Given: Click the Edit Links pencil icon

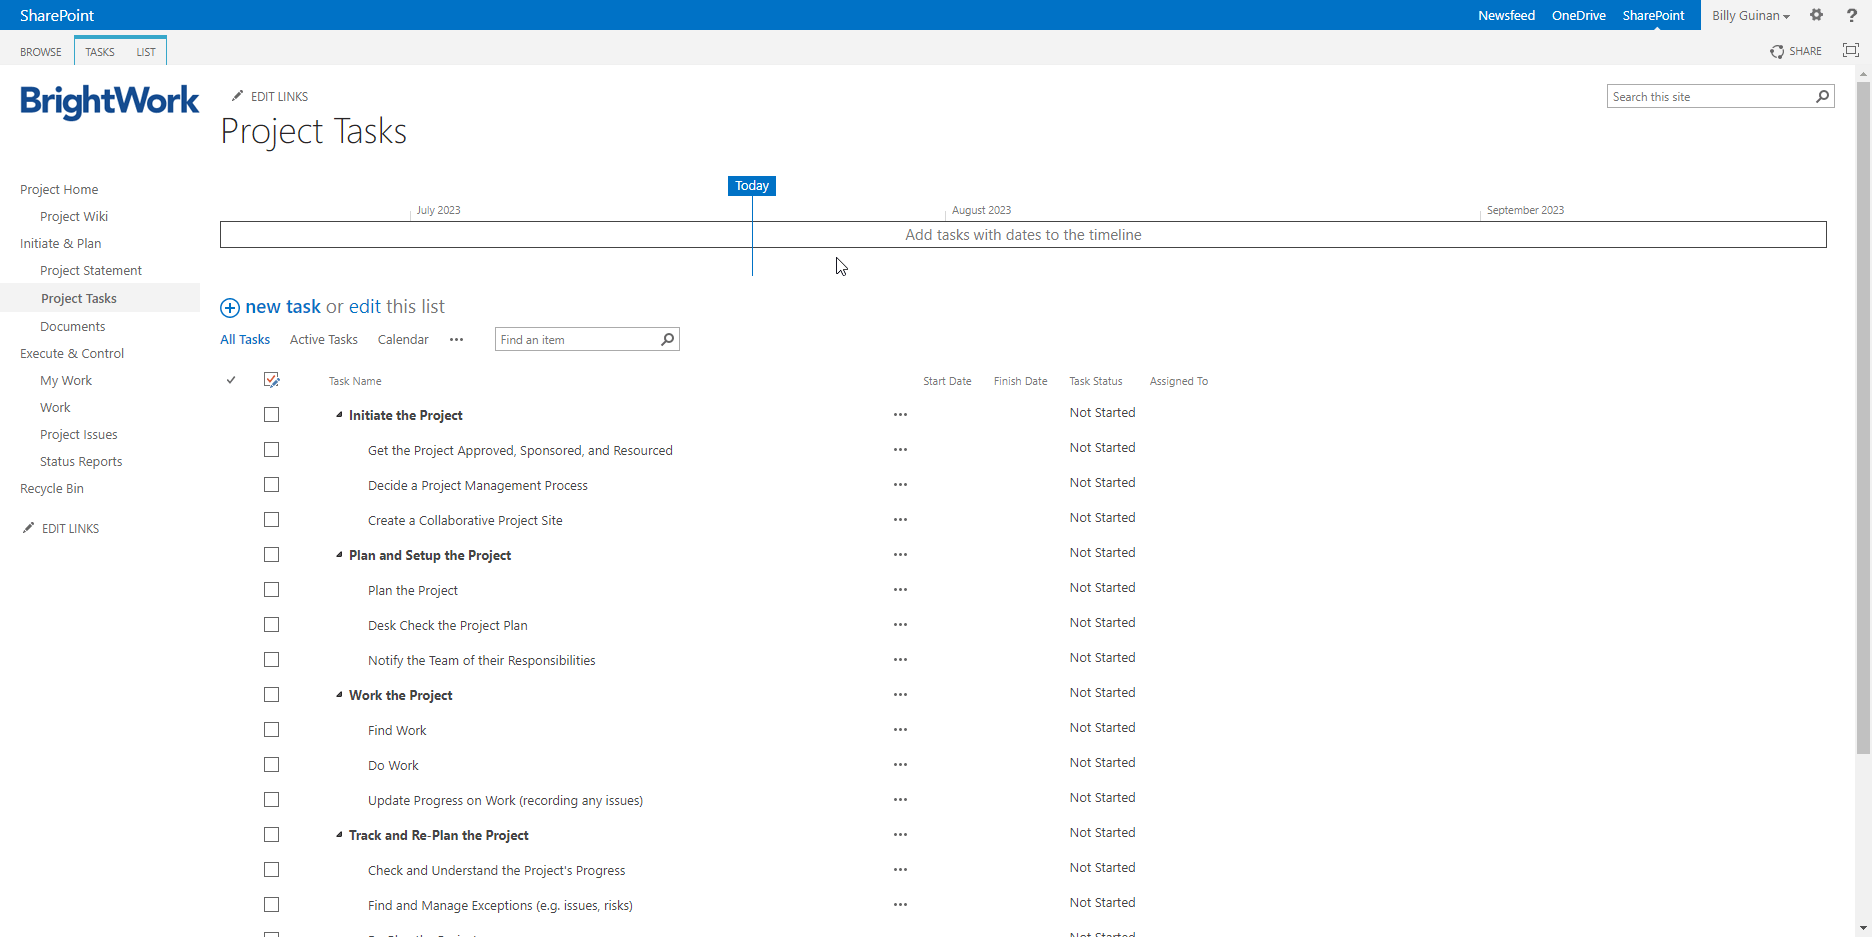Looking at the screenshot, I should [x=238, y=95].
